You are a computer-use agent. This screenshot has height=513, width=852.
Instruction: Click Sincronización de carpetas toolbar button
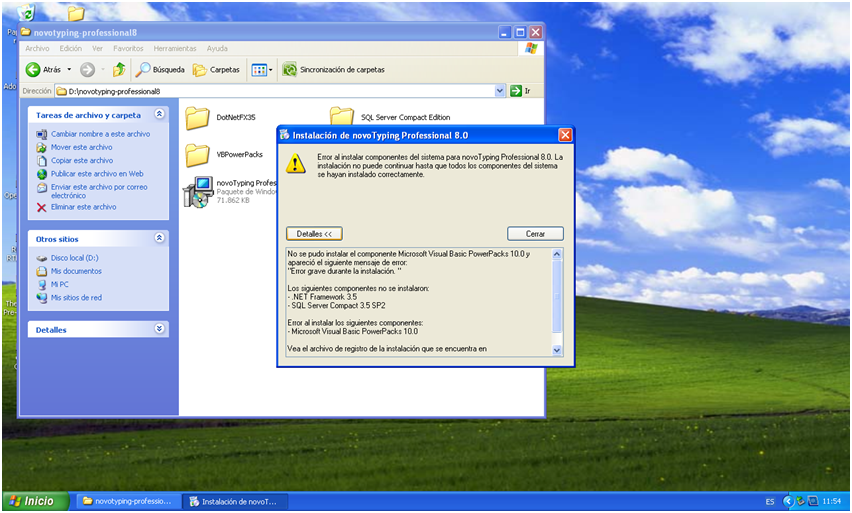pos(334,70)
